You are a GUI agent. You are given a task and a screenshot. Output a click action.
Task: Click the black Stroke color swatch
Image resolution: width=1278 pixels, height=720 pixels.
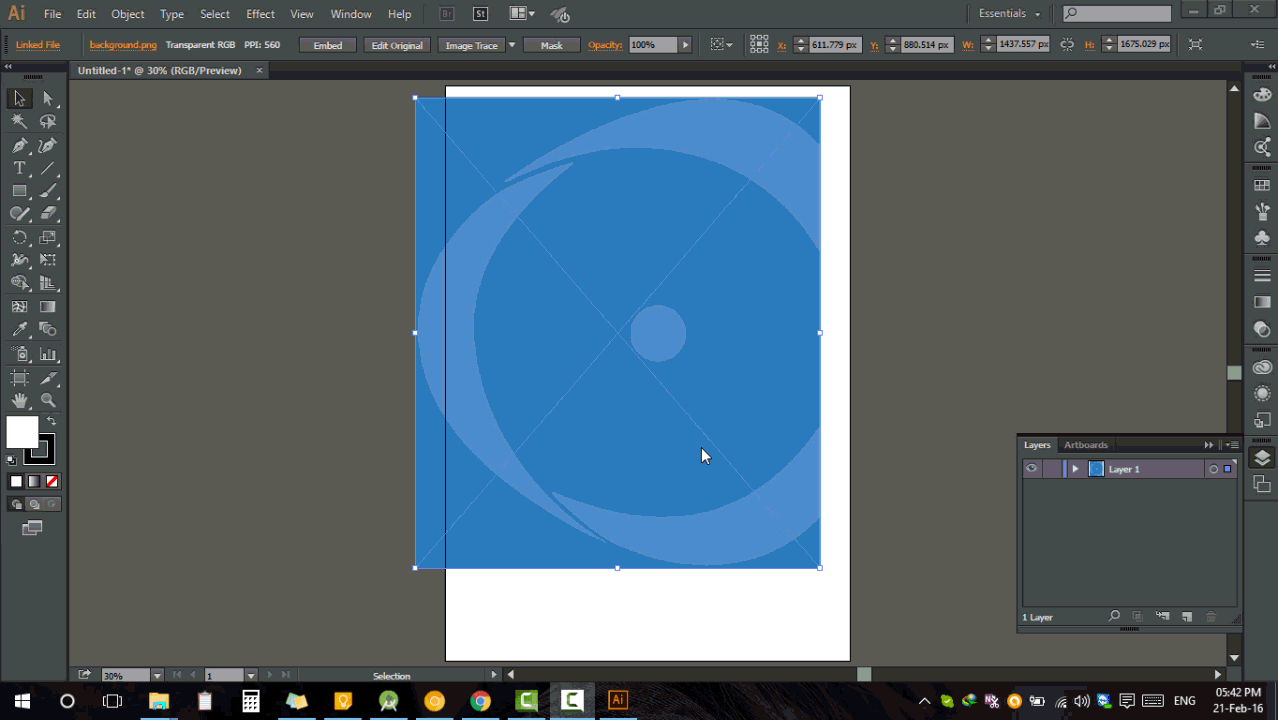(41, 450)
